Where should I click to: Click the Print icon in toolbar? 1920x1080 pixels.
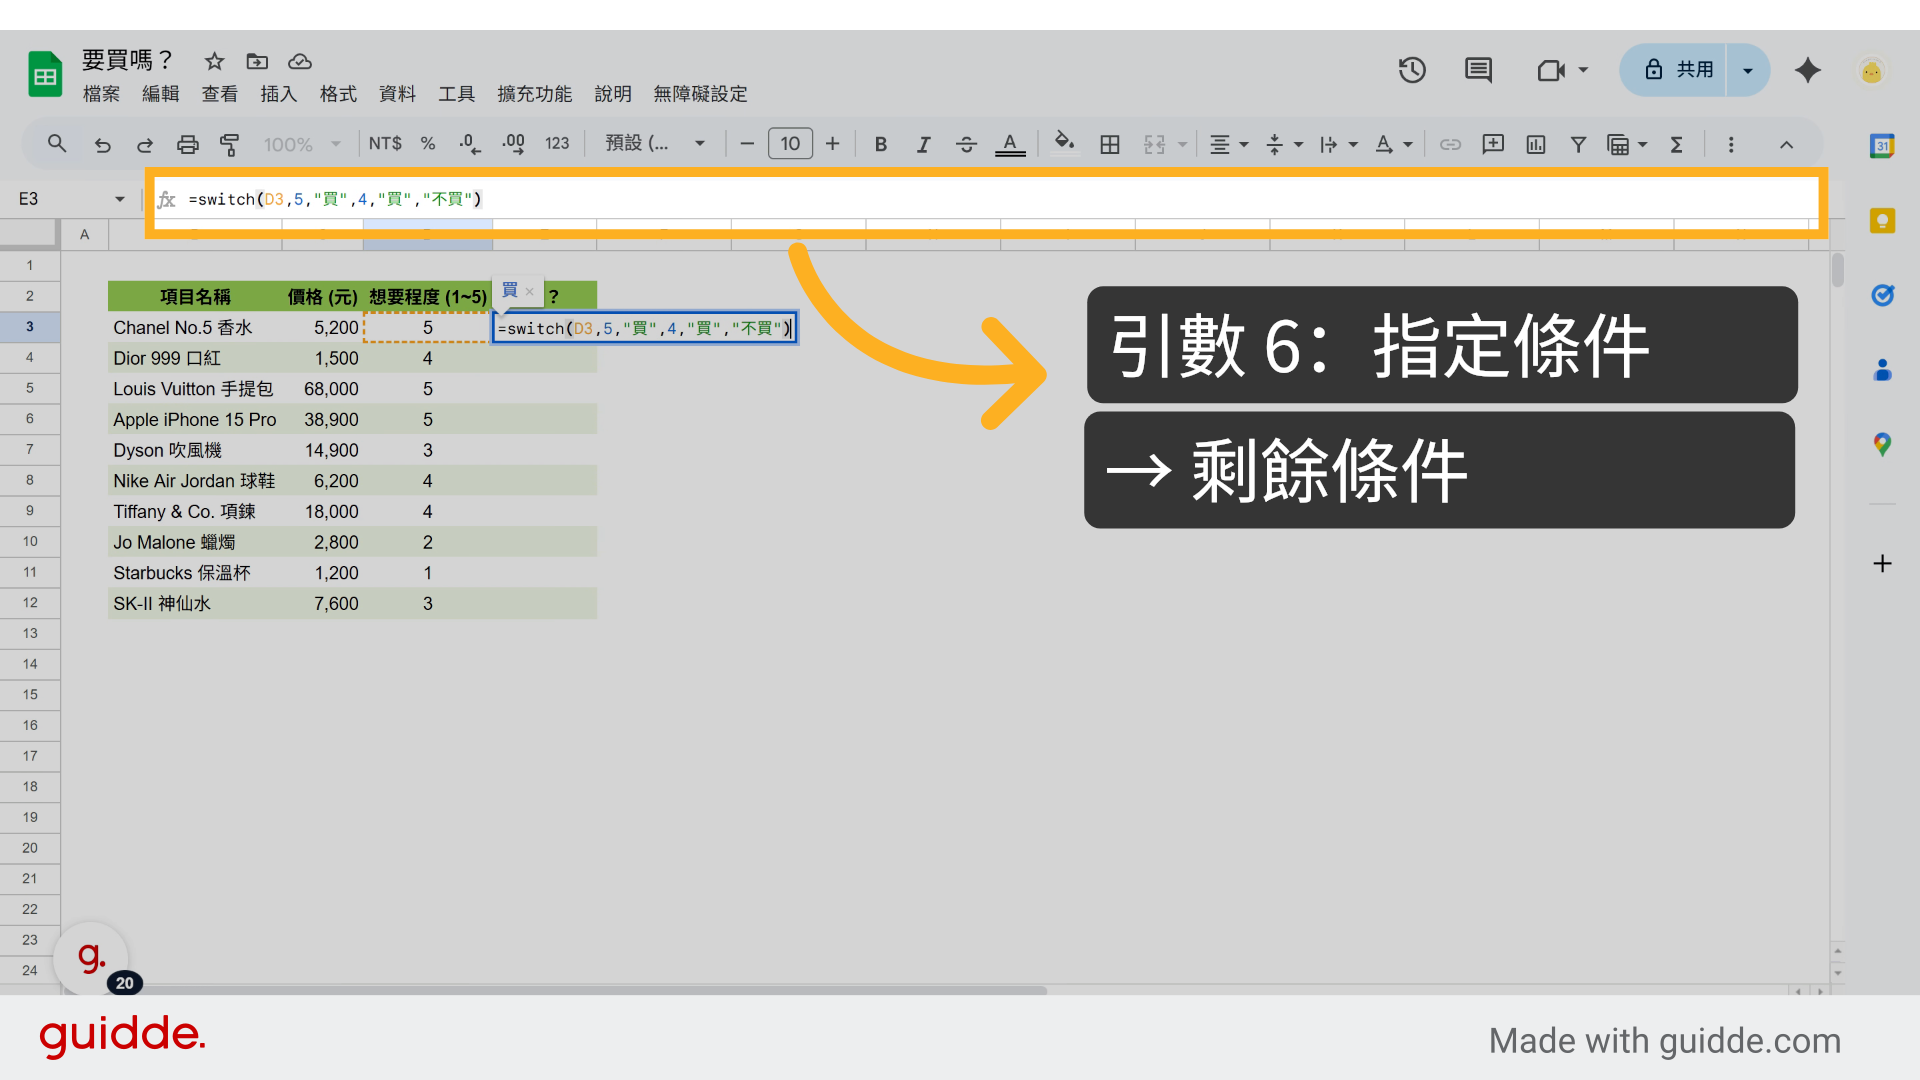pyautogui.click(x=187, y=144)
